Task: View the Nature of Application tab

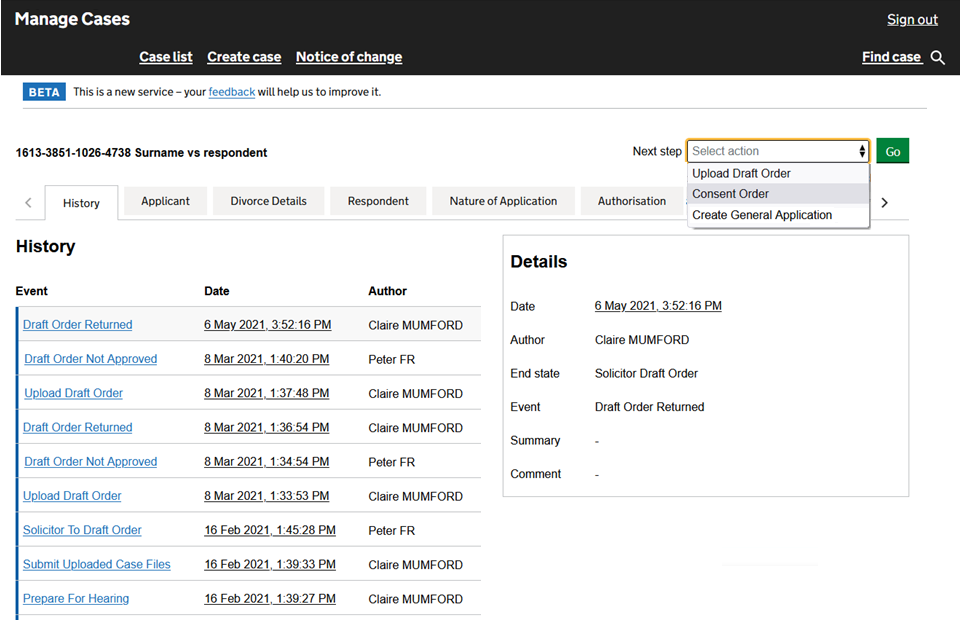Action: [x=503, y=201]
